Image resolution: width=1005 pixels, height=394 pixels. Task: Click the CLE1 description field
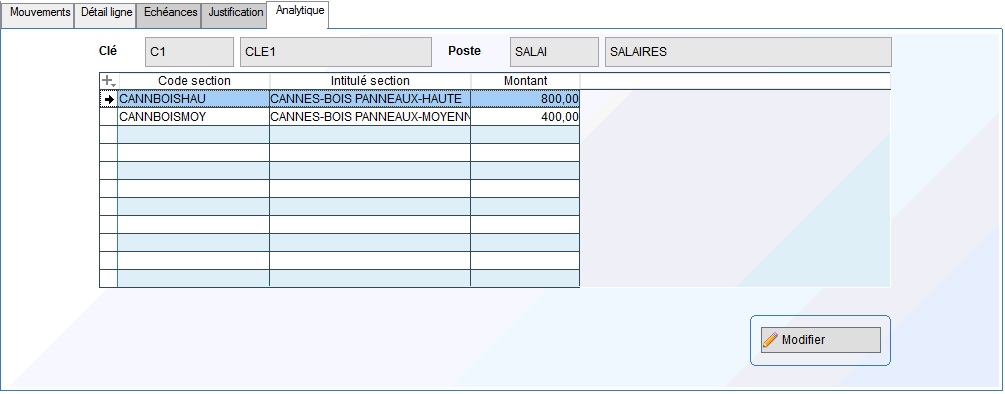click(336, 52)
